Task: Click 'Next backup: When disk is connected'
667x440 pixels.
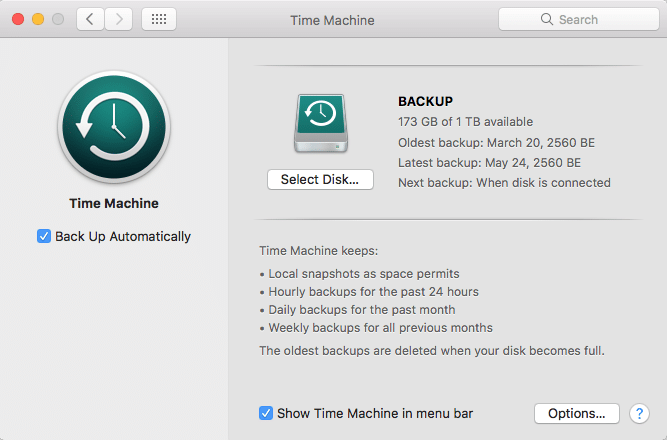Action: pyautogui.click(x=504, y=183)
